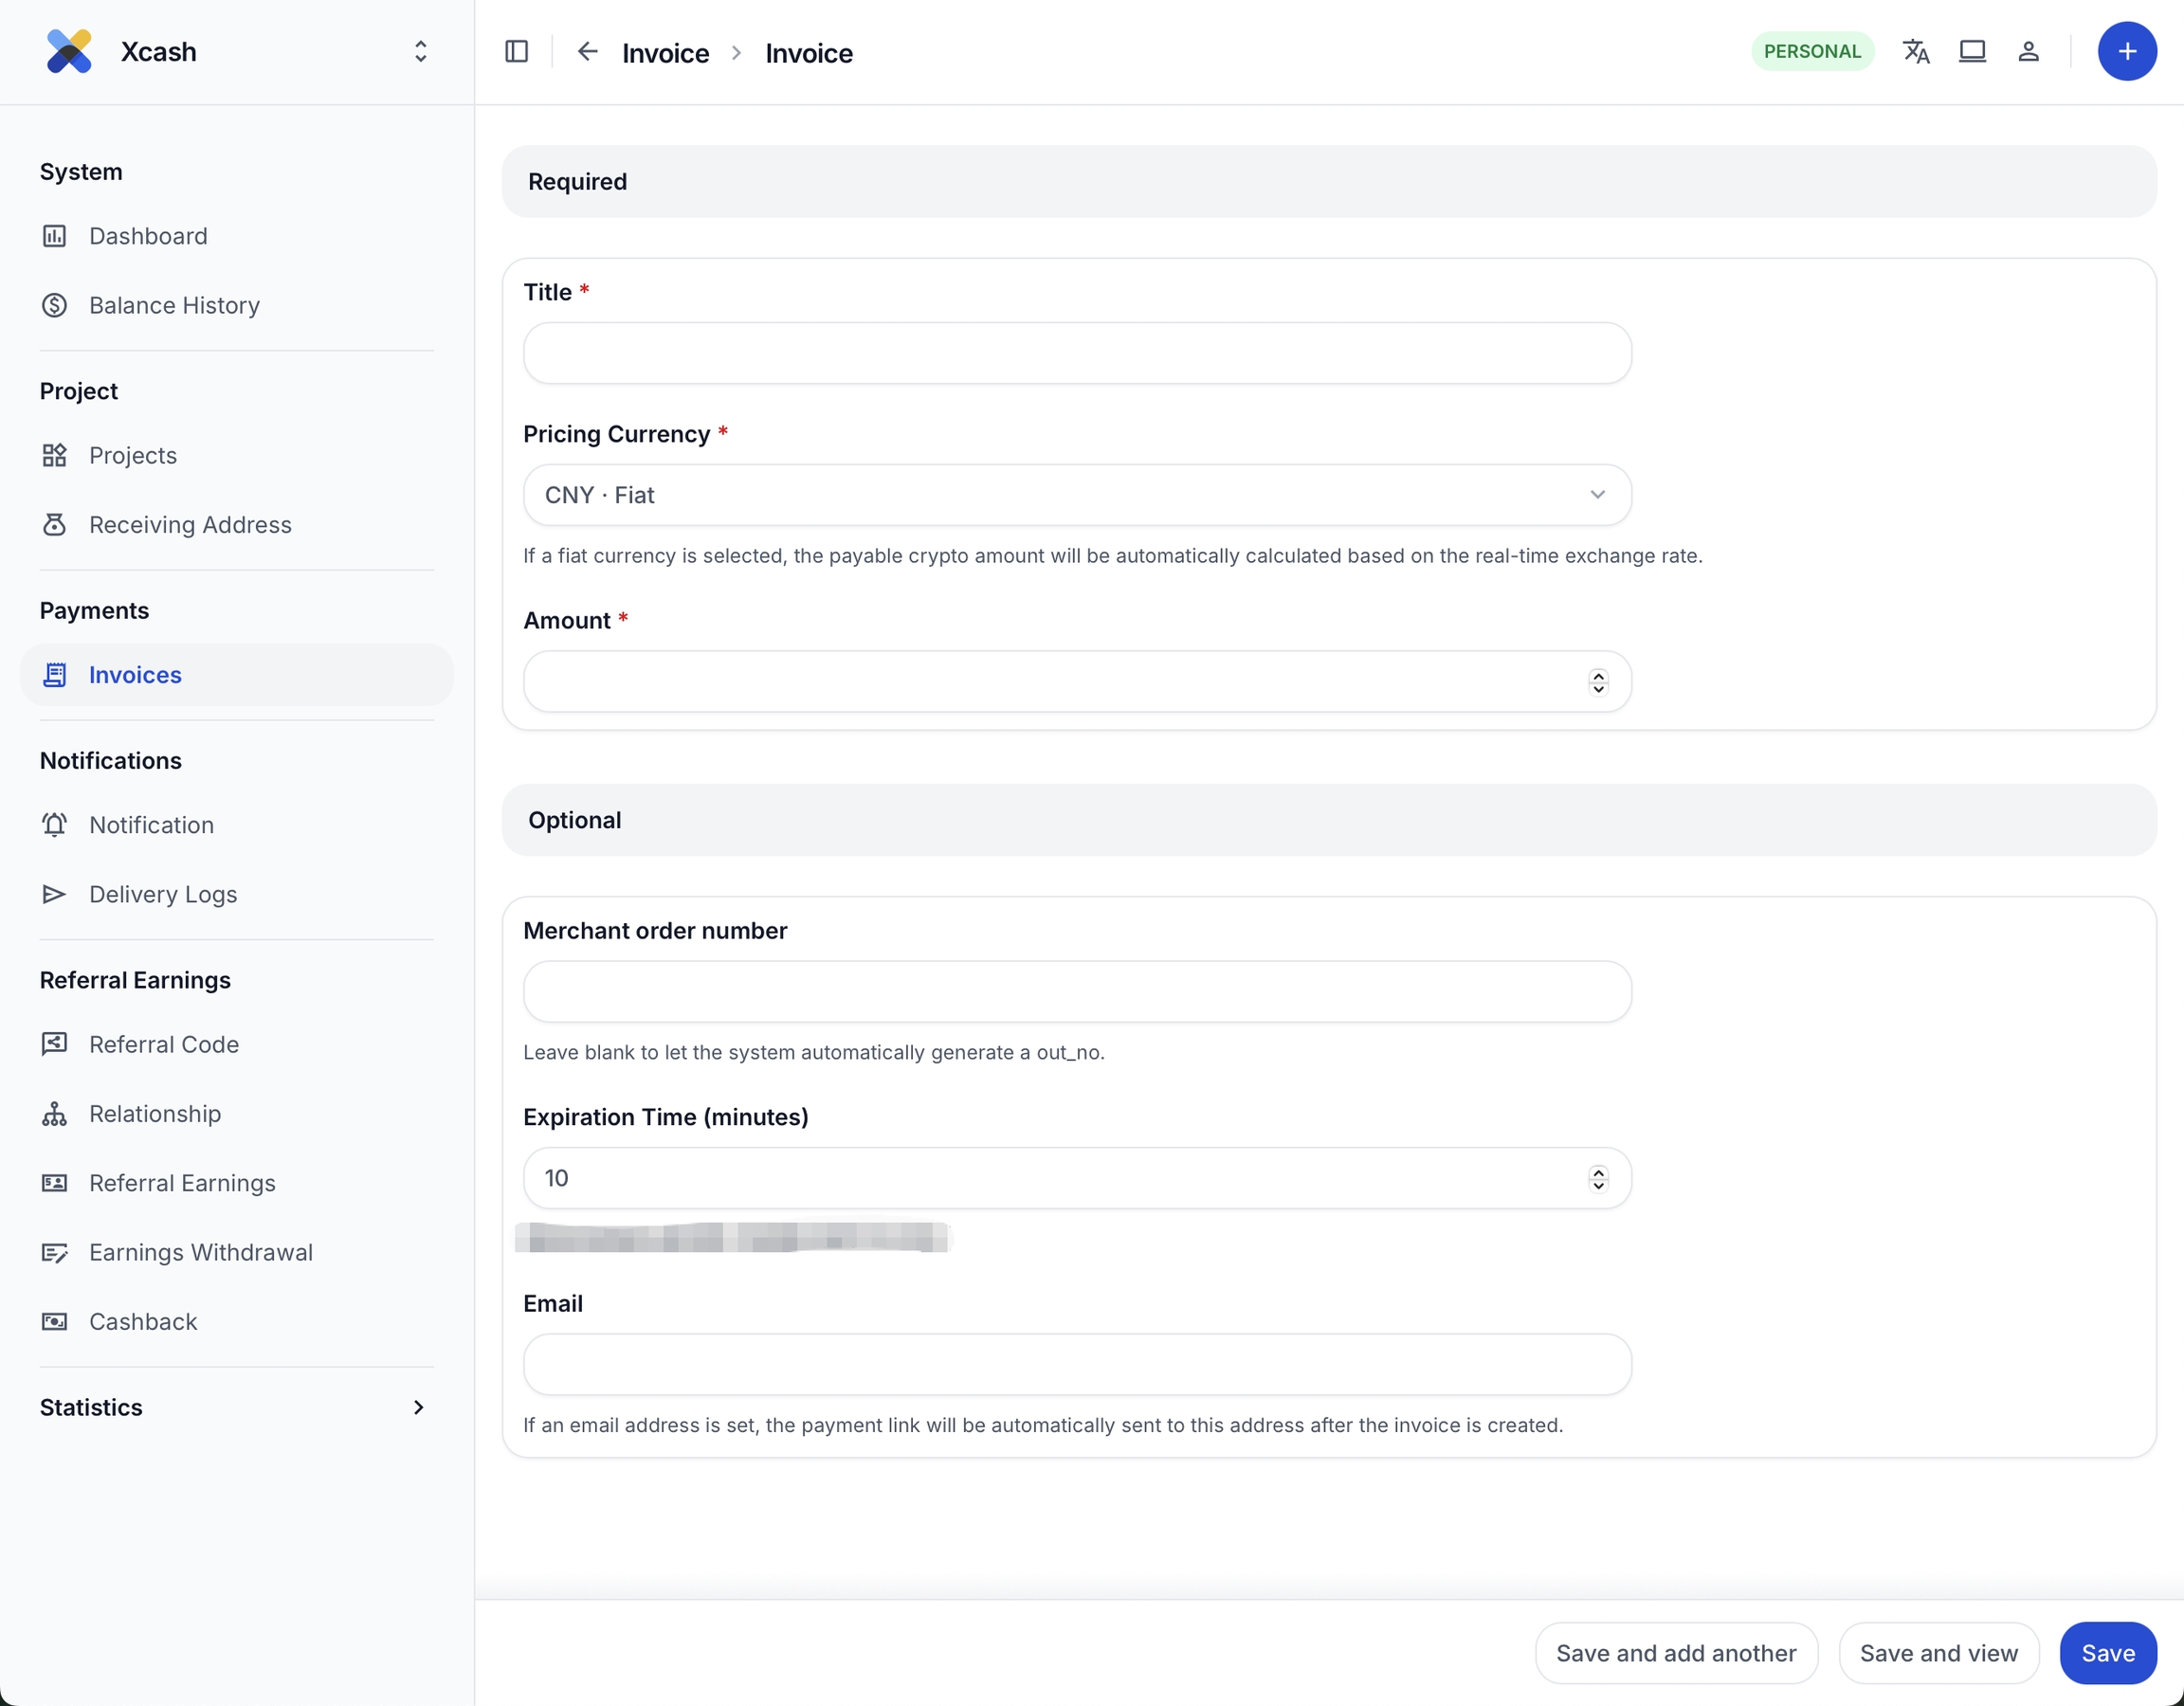Screen dimensions: 2184x1706
Task: Click Save and add another
Action: [x=1675, y=1653]
